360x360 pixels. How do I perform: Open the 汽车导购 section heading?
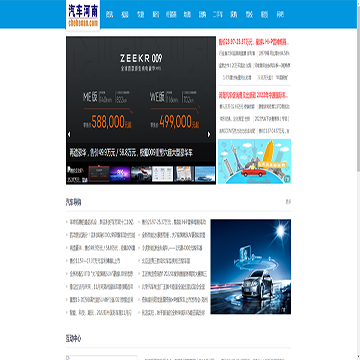(74, 202)
